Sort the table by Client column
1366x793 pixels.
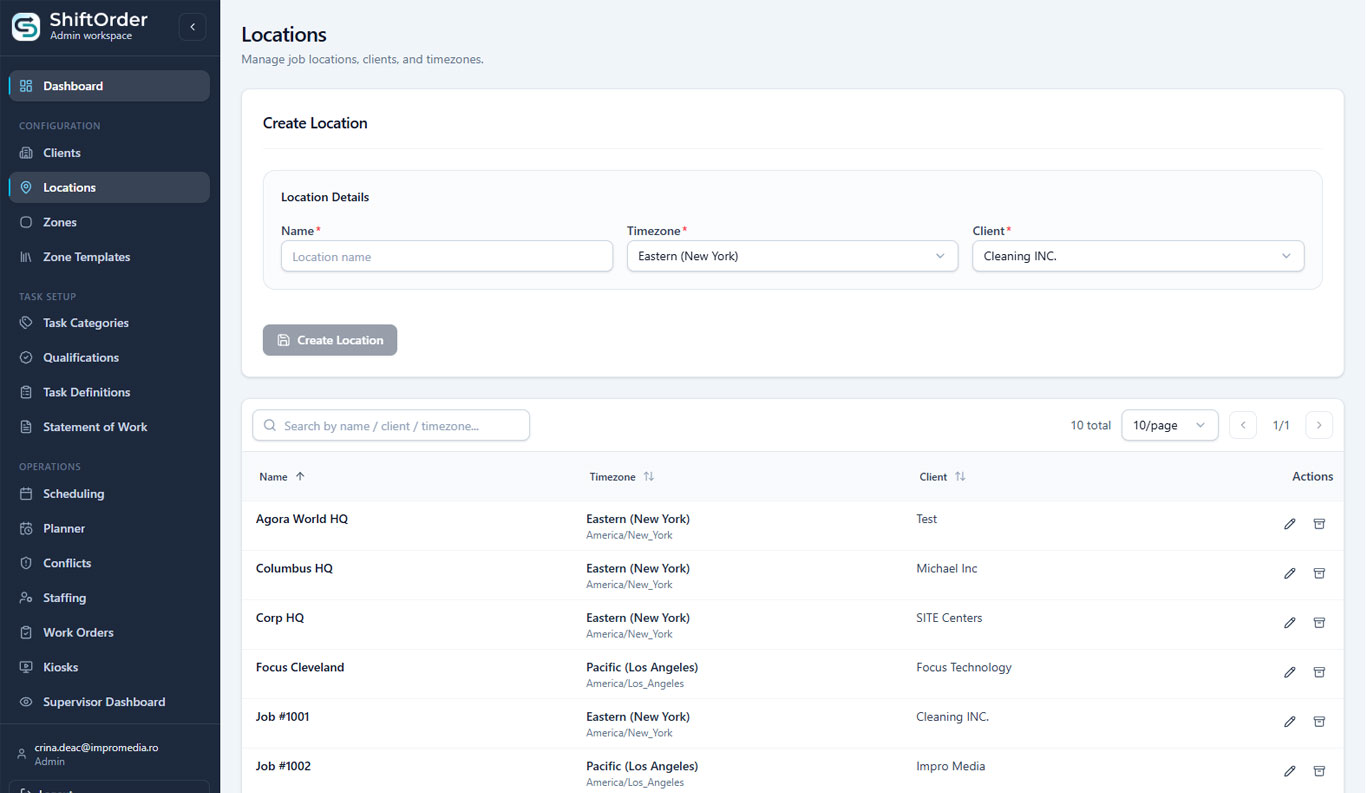click(943, 477)
